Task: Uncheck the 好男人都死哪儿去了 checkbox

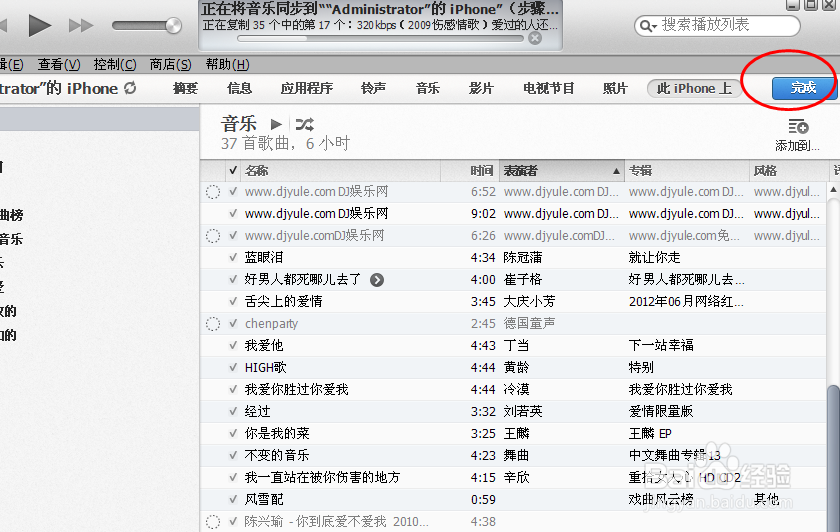Action: coord(233,279)
